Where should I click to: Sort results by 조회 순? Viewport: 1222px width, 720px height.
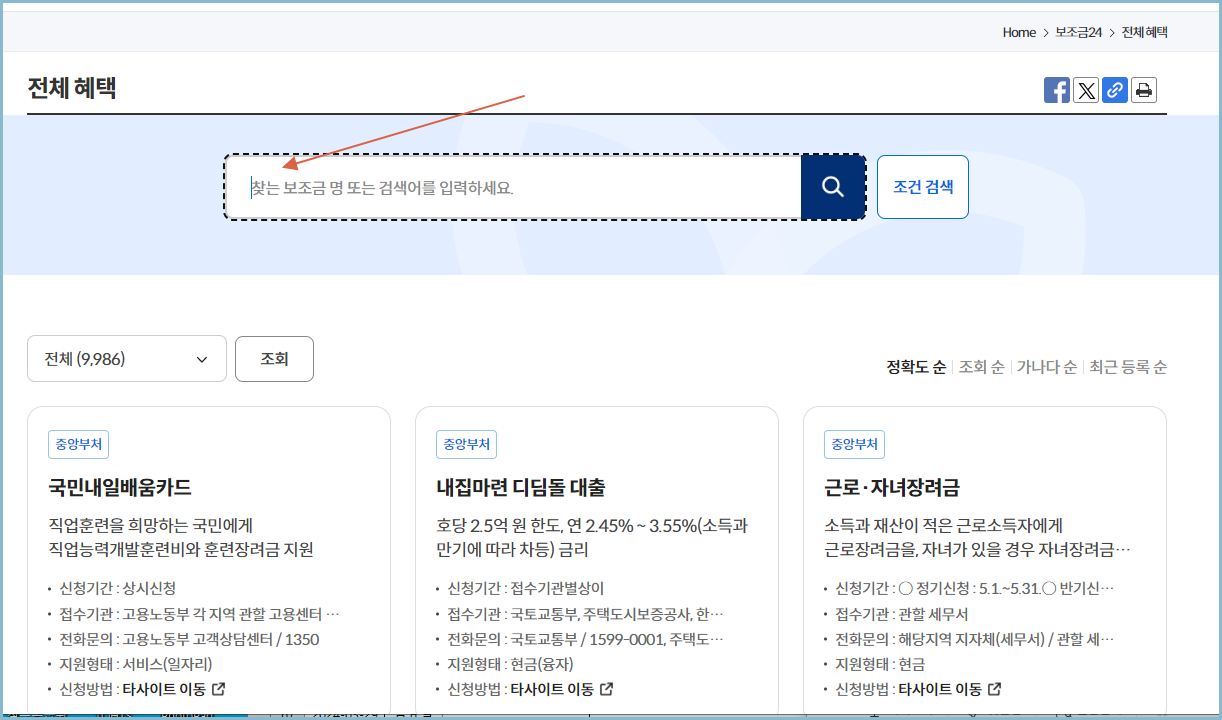983,367
